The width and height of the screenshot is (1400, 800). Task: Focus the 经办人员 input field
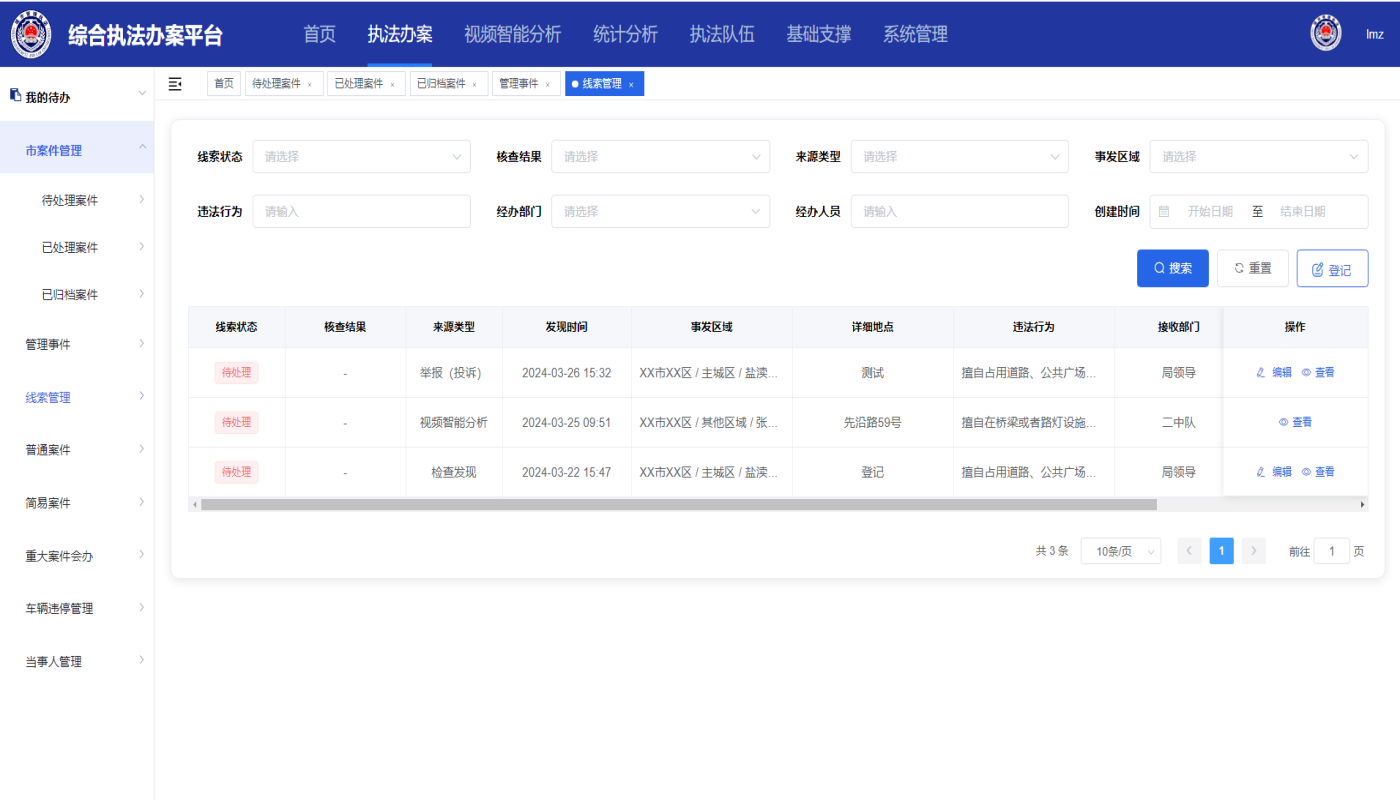[960, 211]
